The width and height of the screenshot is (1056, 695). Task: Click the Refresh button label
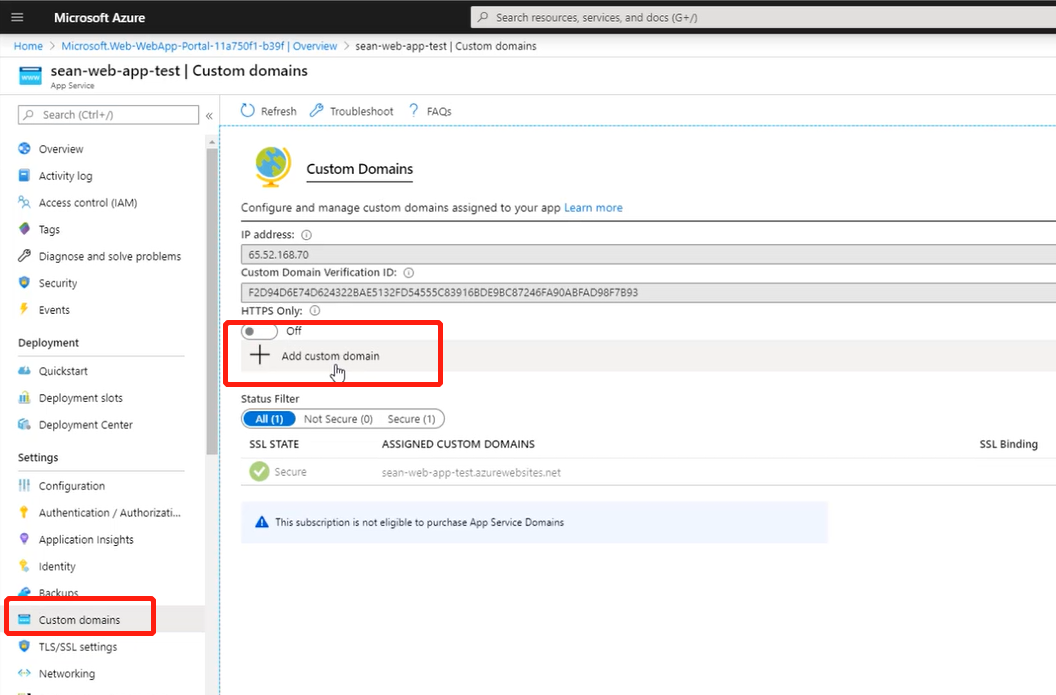279,111
